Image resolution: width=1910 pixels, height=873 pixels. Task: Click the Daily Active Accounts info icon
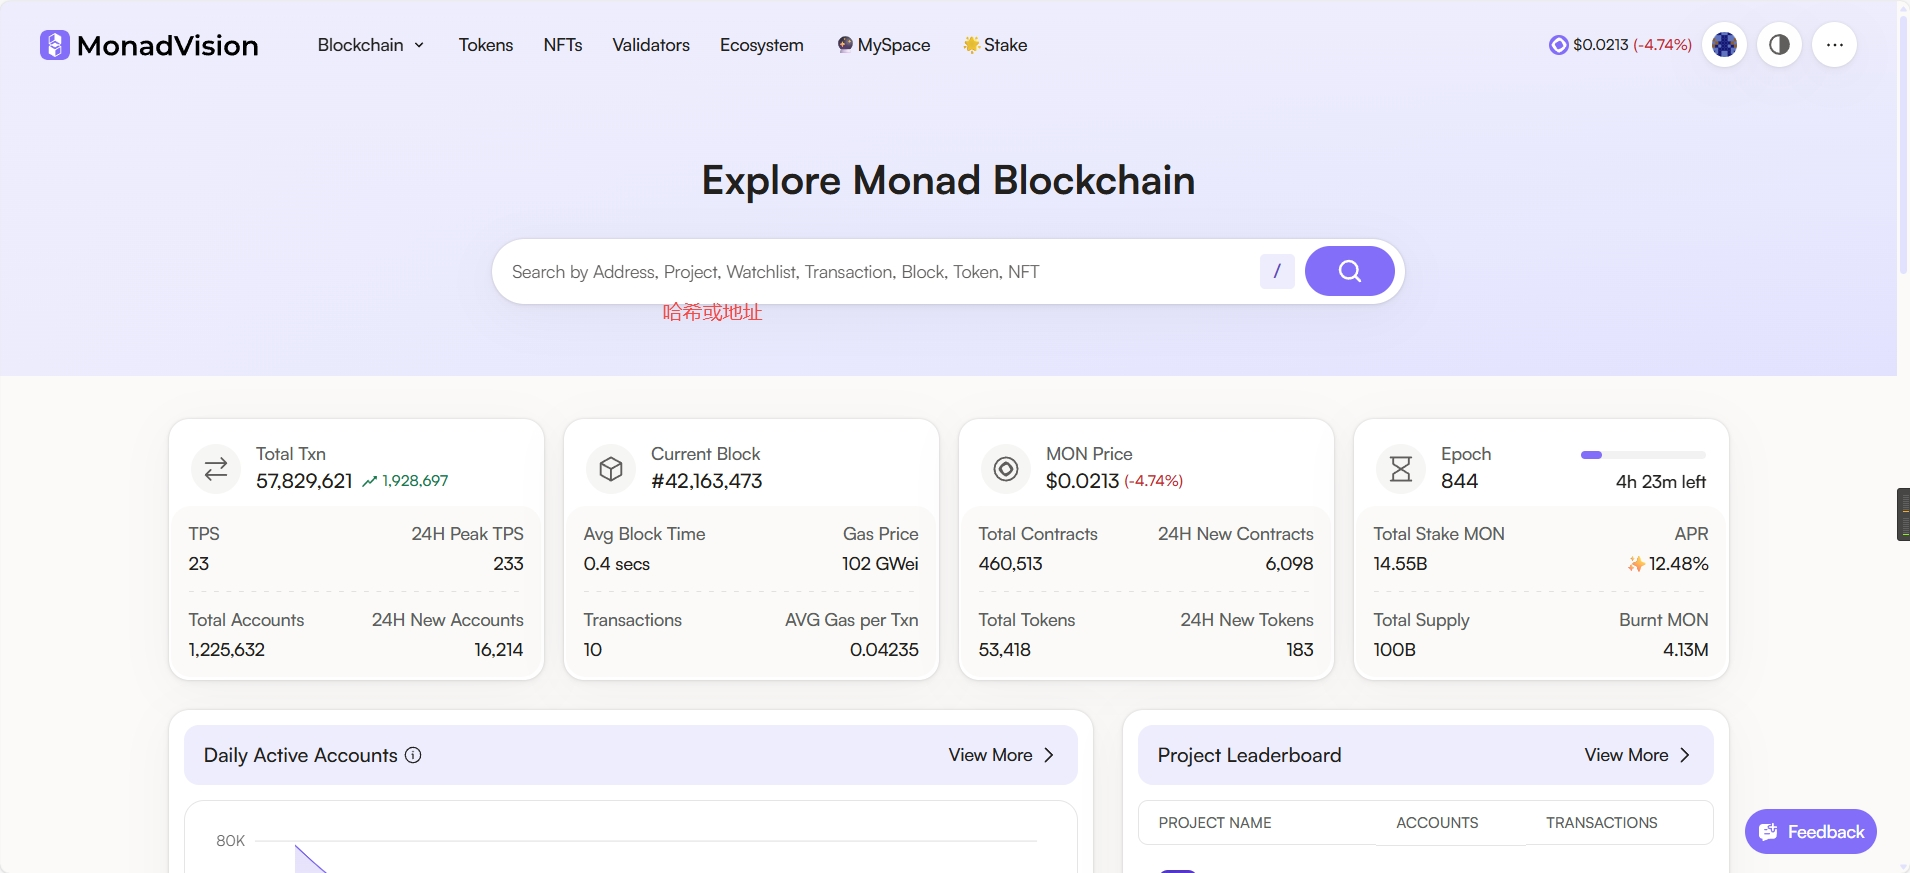[x=413, y=755]
